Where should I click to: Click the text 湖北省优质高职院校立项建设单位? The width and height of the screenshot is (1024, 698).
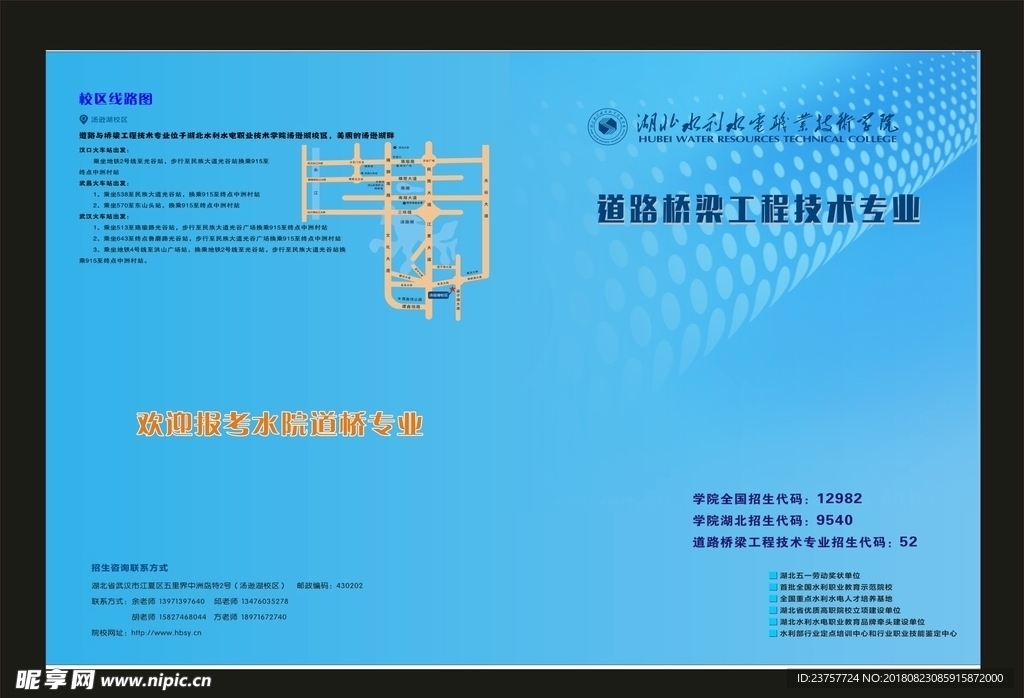(x=840, y=610)
